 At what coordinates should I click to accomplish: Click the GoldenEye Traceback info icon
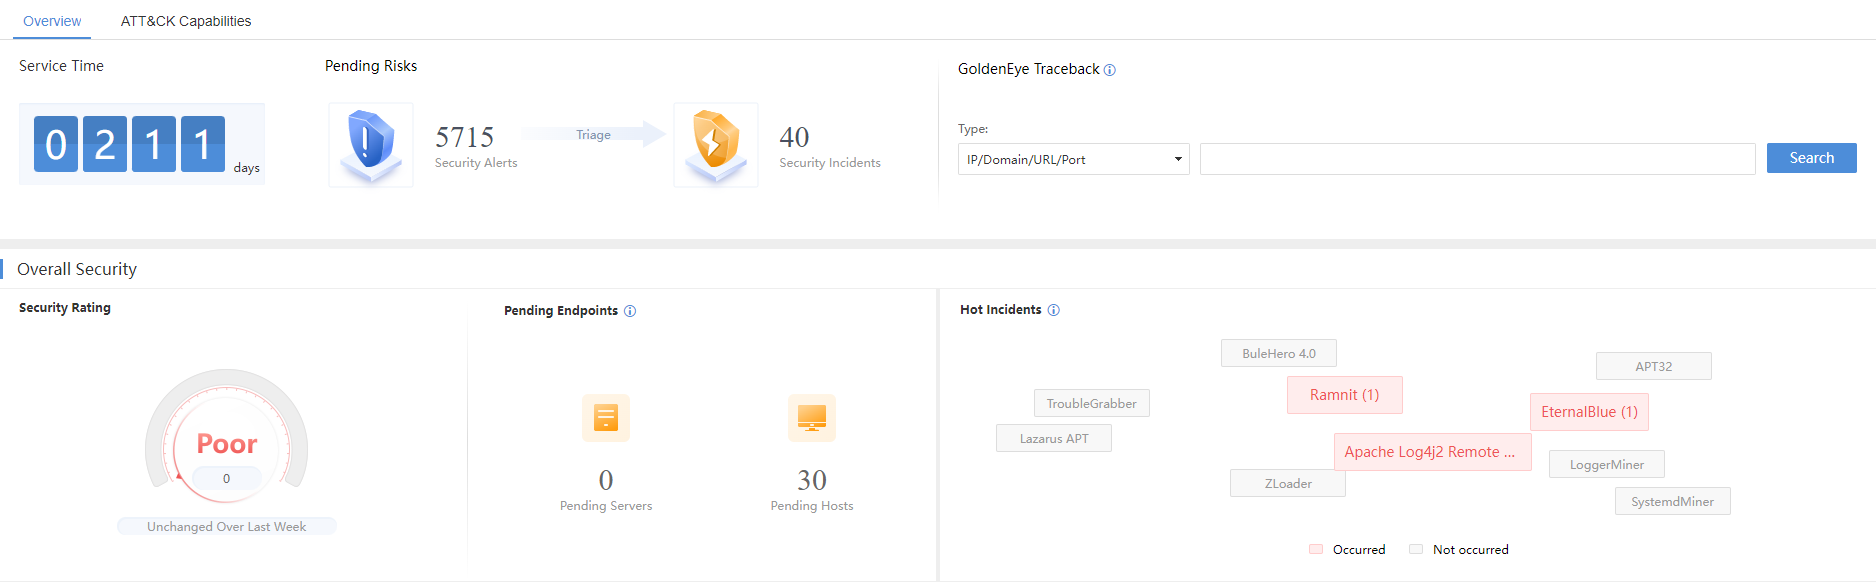coord(1110,70)
